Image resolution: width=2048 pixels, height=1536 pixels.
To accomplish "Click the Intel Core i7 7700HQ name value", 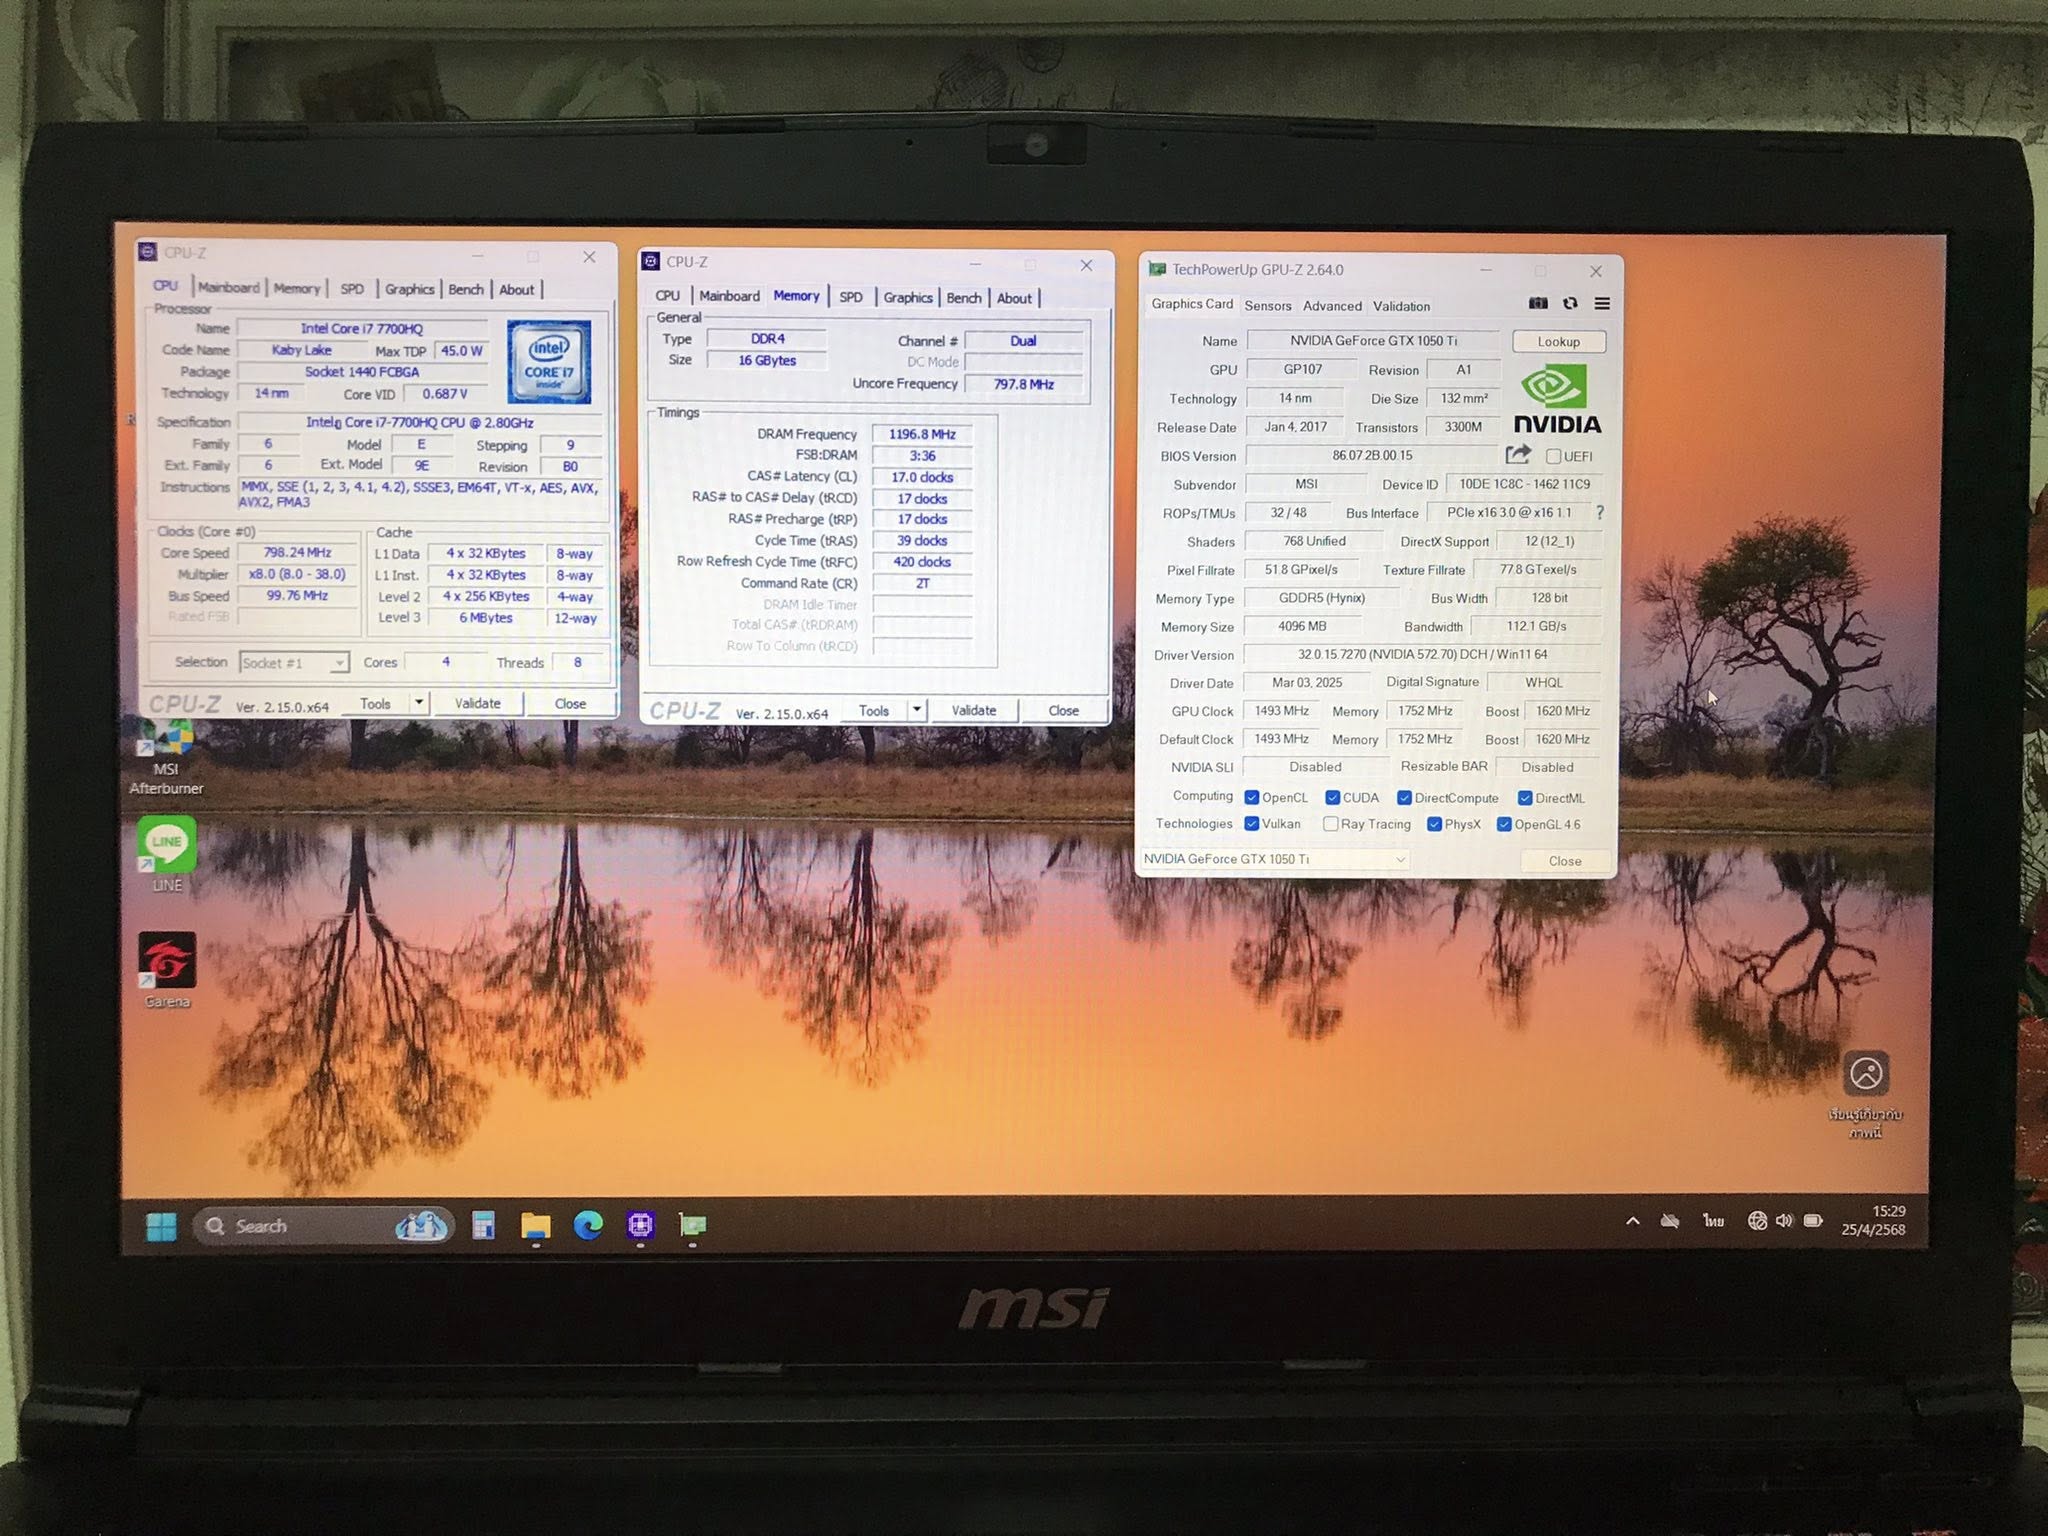I will [x=362, y=328].
